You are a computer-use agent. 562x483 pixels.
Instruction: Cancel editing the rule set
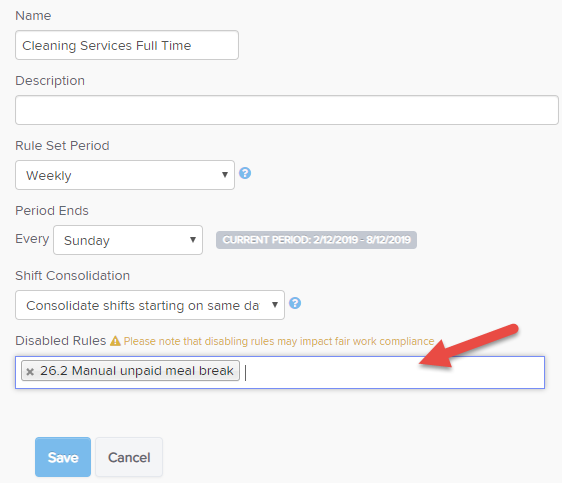(129, 457)
